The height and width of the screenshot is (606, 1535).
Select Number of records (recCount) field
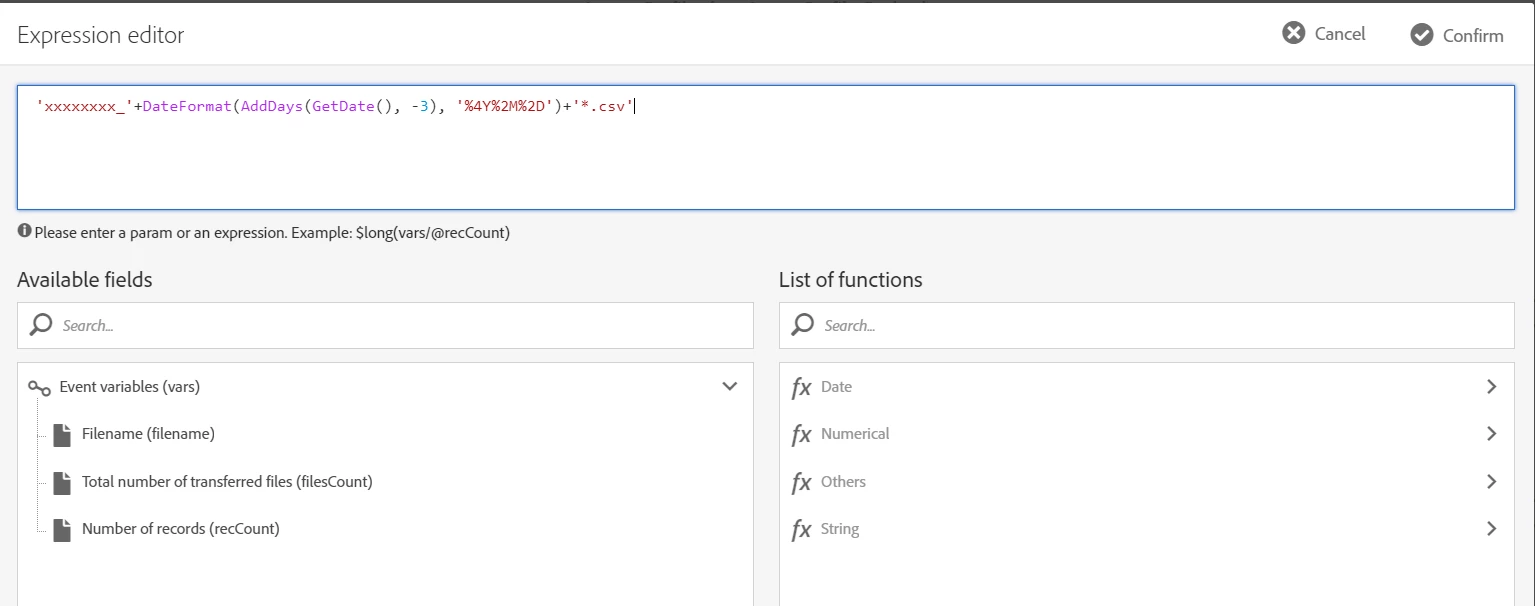pos(180,529)
